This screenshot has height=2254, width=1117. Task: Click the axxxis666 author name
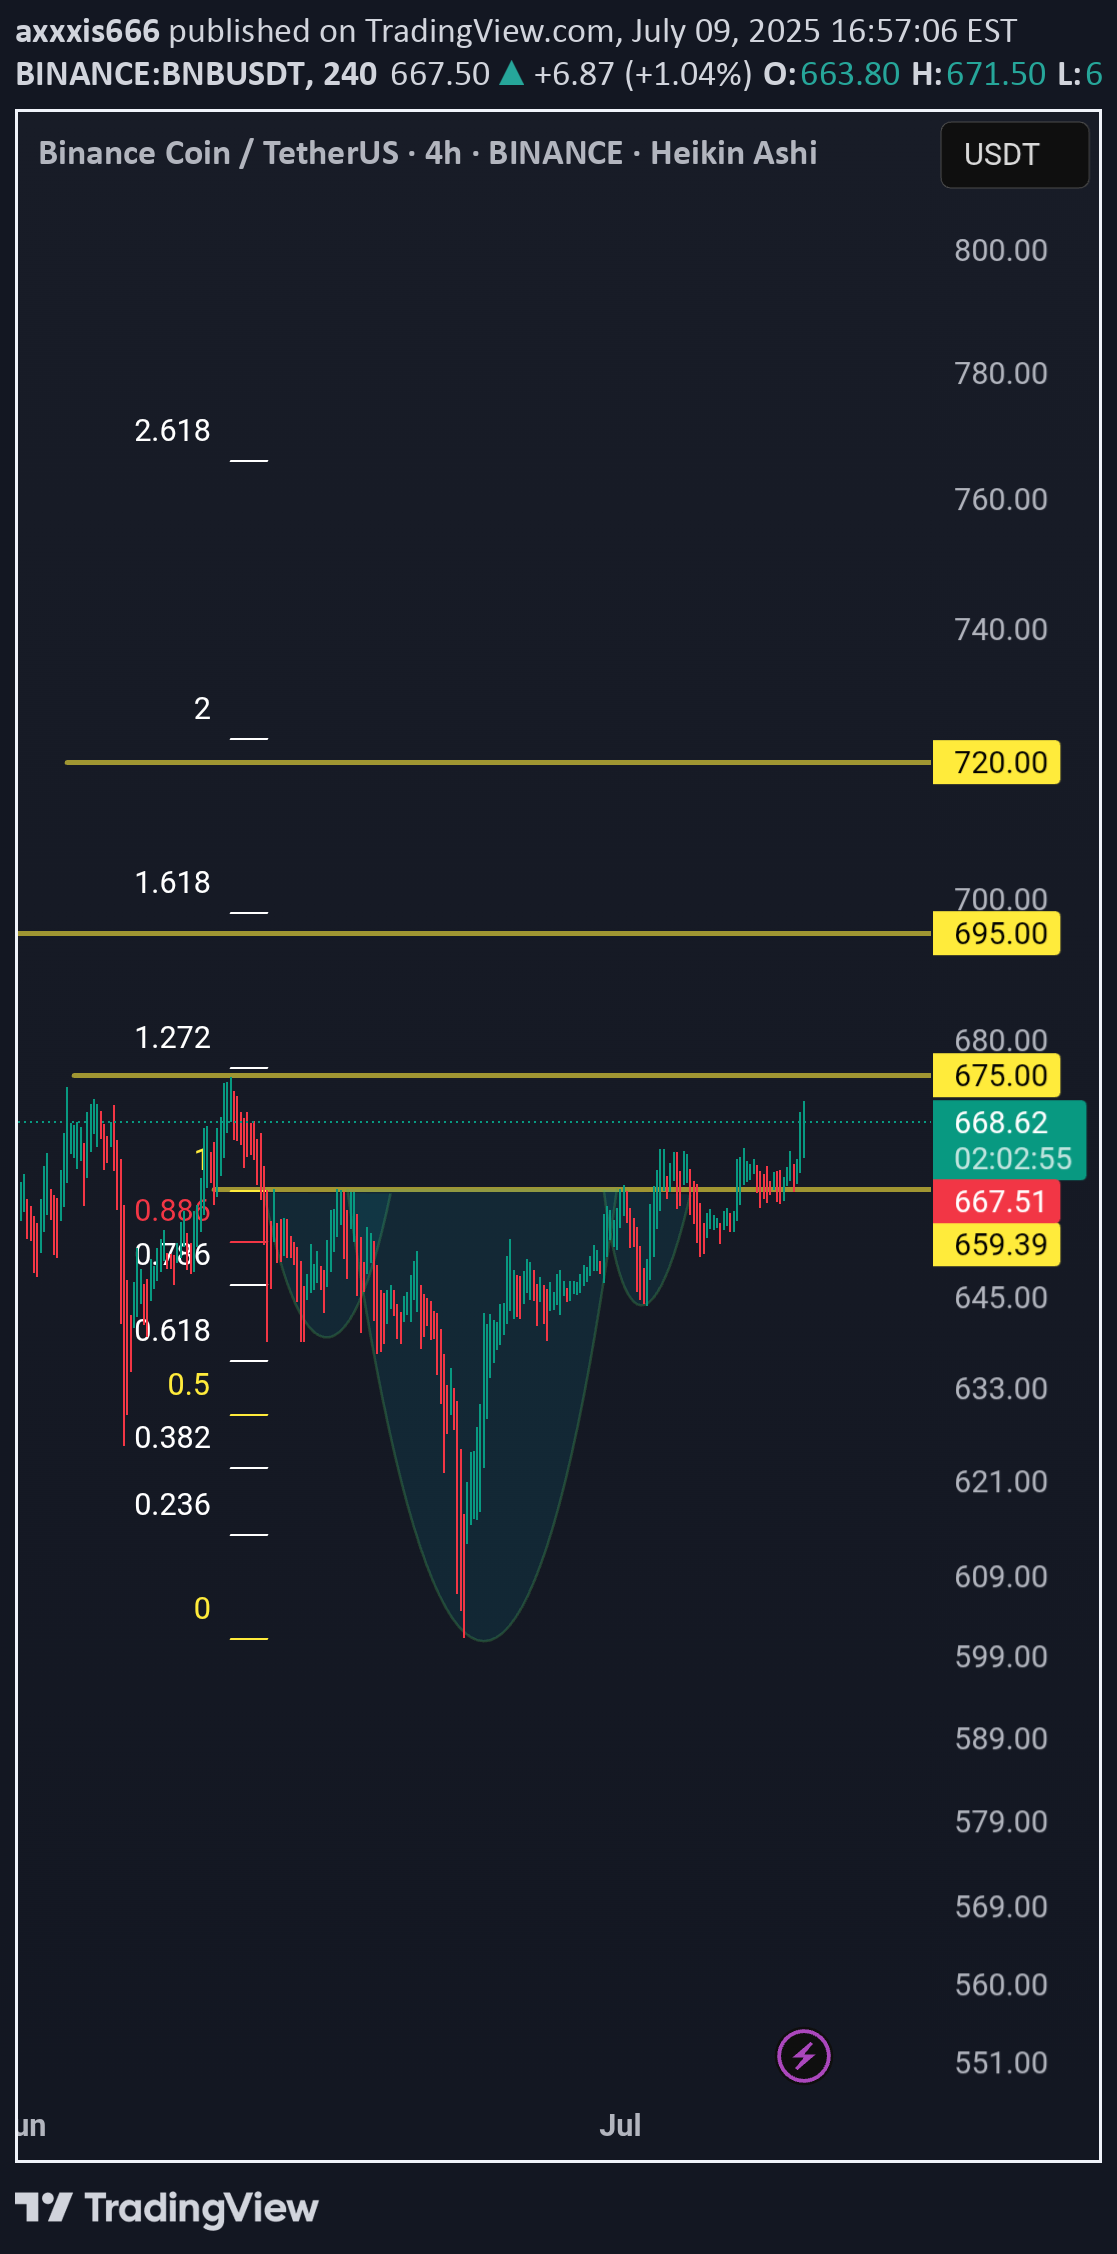[x=88, y=31]
